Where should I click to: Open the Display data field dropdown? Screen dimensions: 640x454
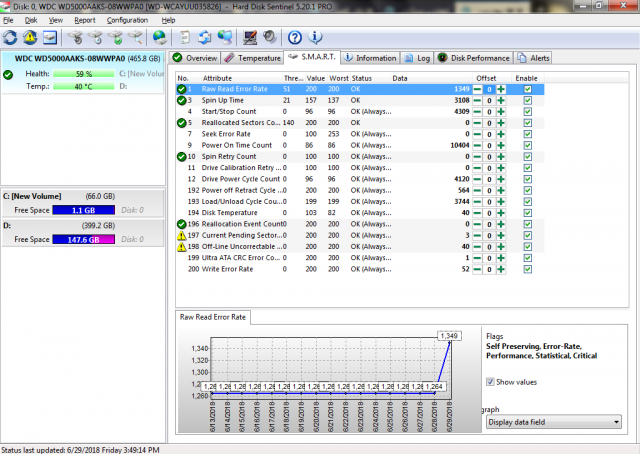pos(553,422)
